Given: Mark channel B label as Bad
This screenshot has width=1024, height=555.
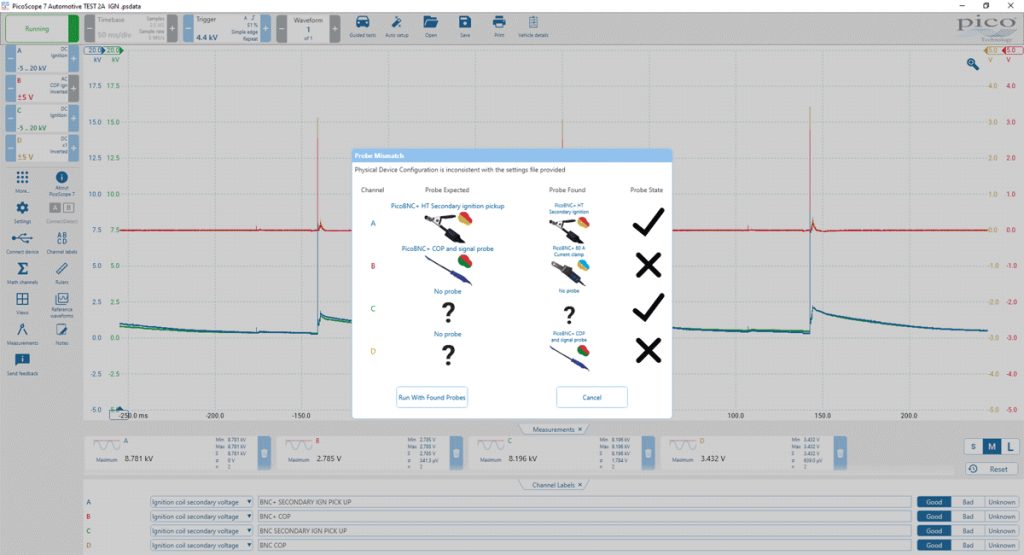Looking at the screenshot, I should click(968, 516).
